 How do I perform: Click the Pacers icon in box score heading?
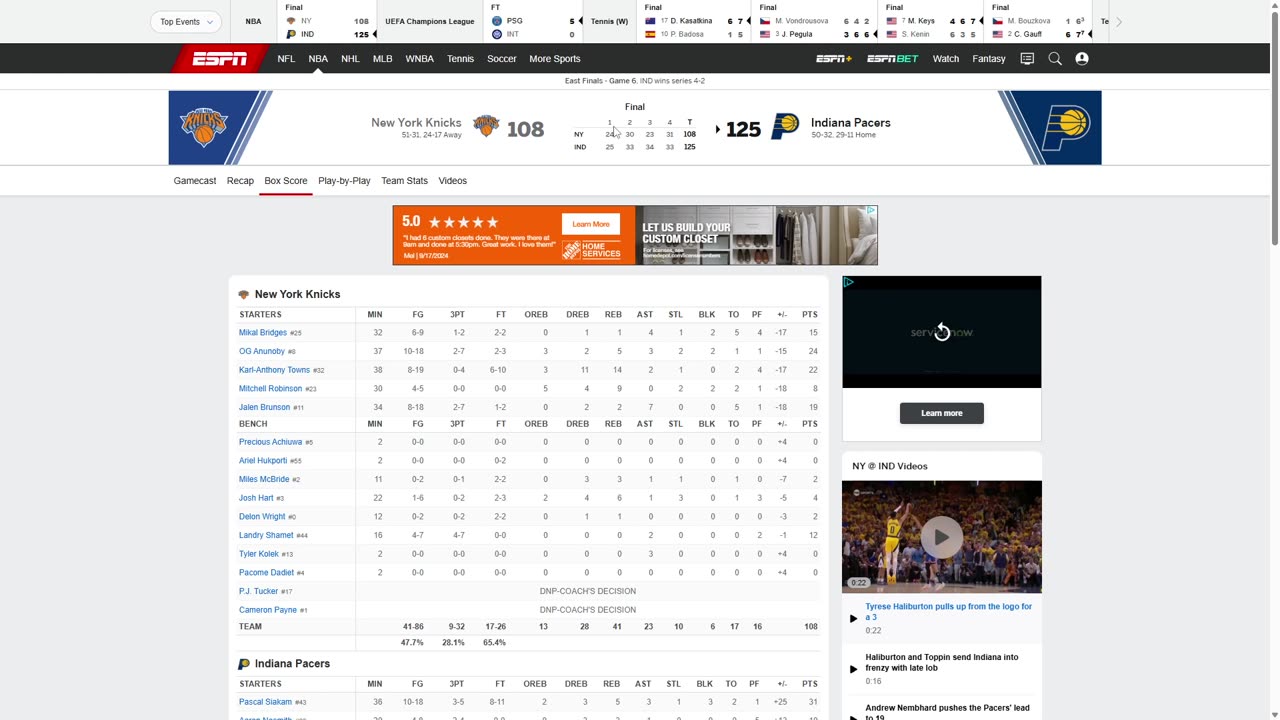(243, 664)
